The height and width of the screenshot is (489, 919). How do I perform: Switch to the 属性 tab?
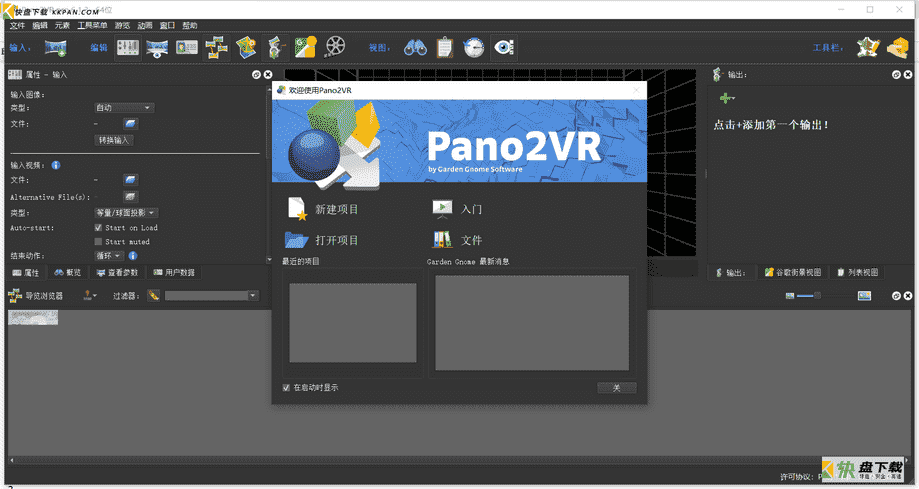tap(26, 273)
